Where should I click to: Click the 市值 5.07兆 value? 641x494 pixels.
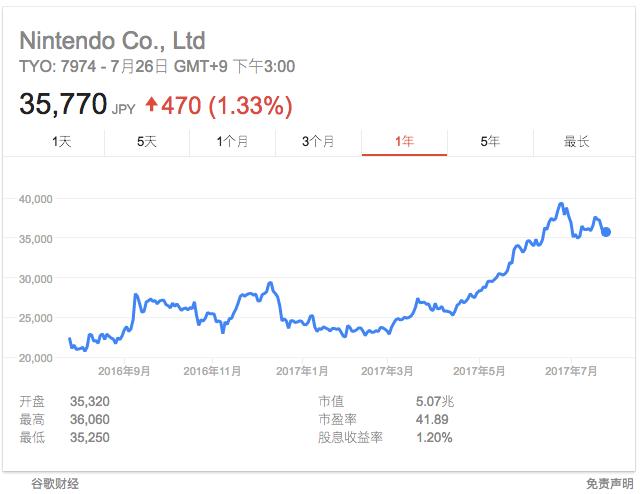click(433, 401)
